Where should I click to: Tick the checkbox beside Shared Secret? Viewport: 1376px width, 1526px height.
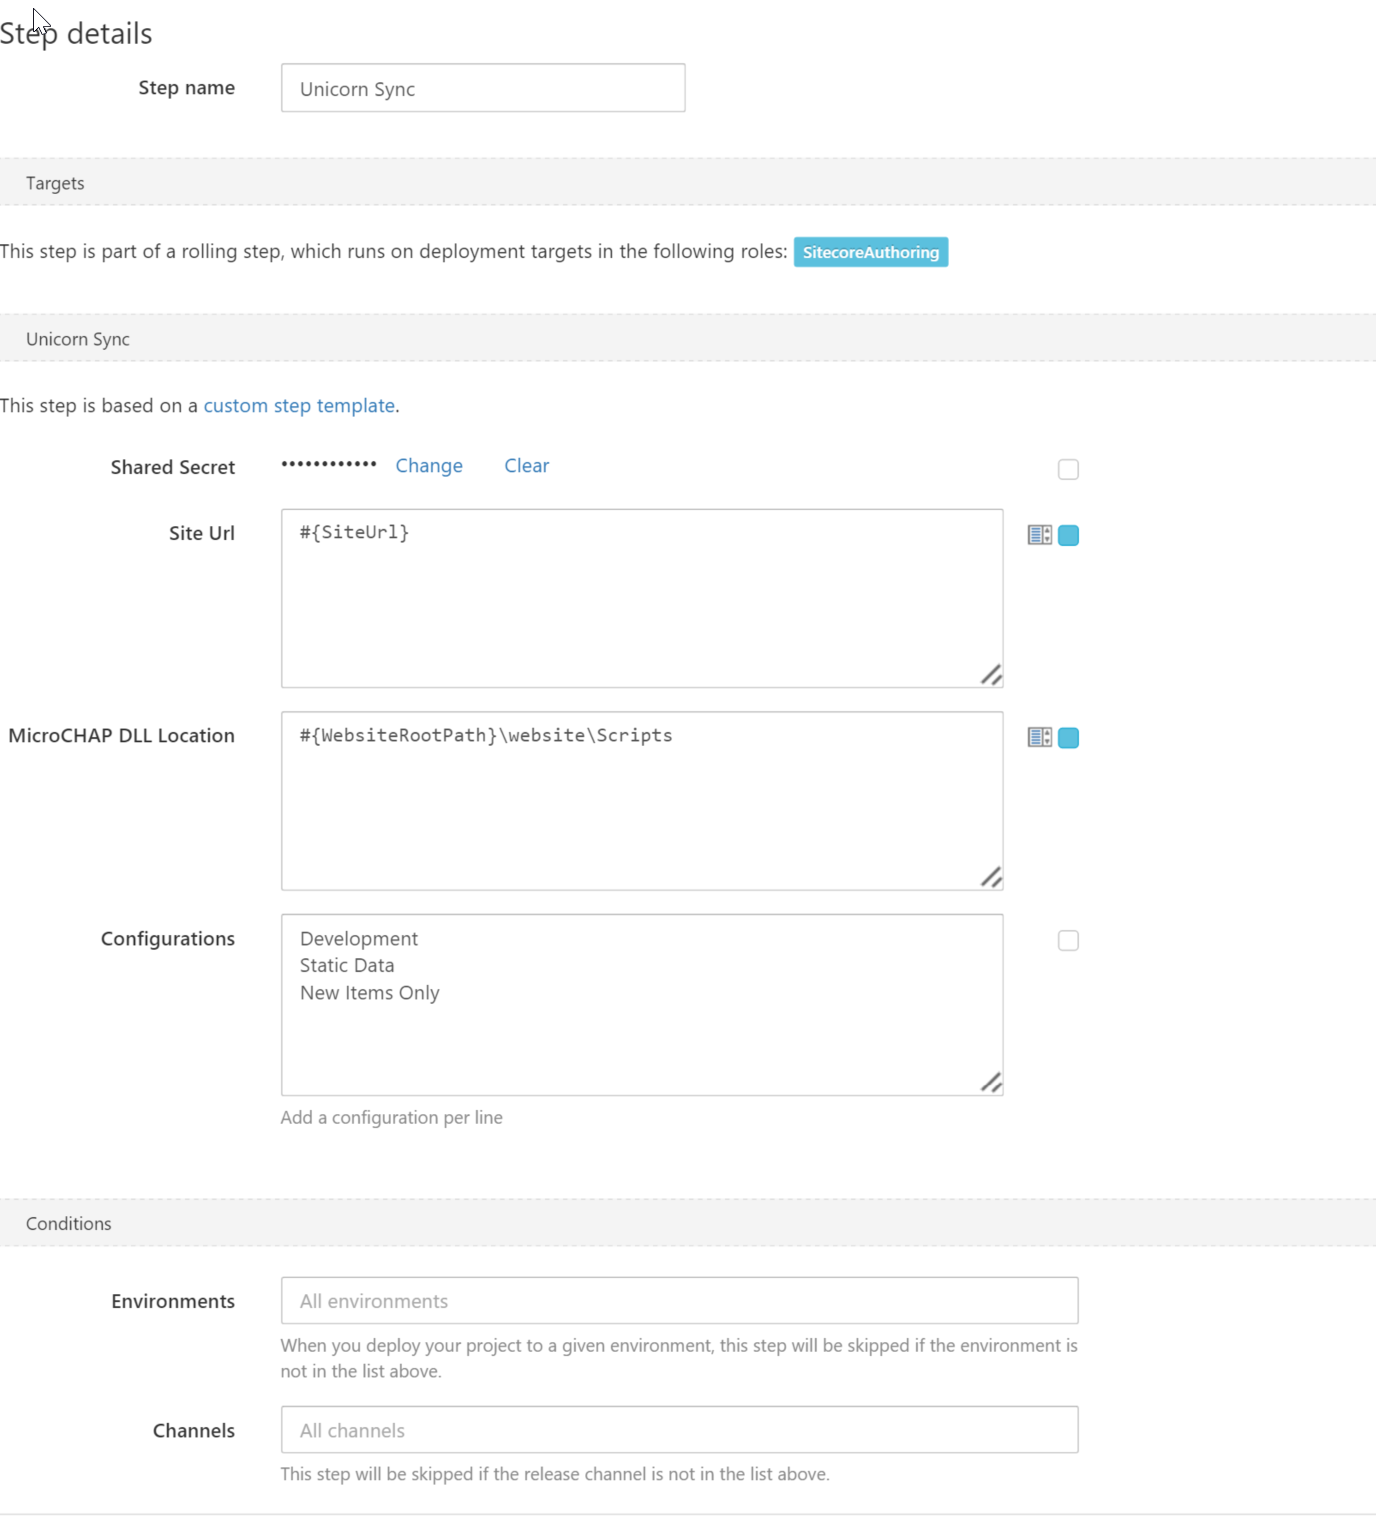1068,469
